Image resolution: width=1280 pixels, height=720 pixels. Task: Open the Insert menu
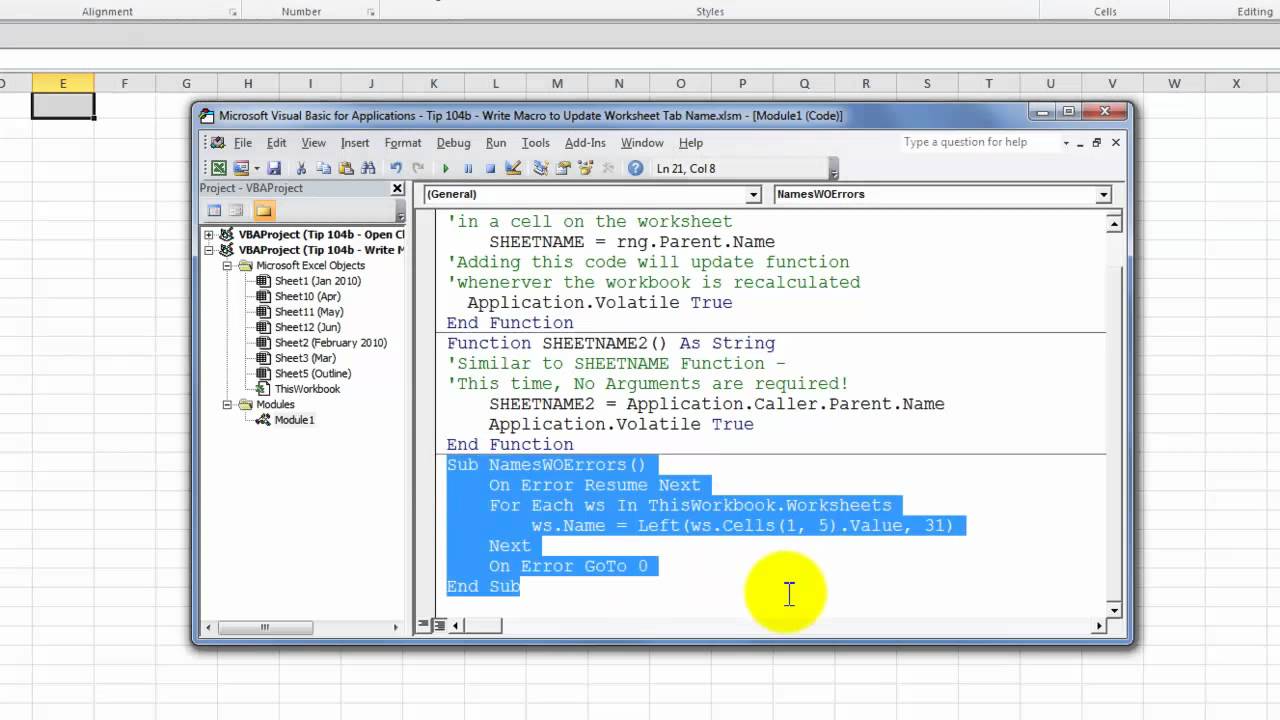(355, 143)
